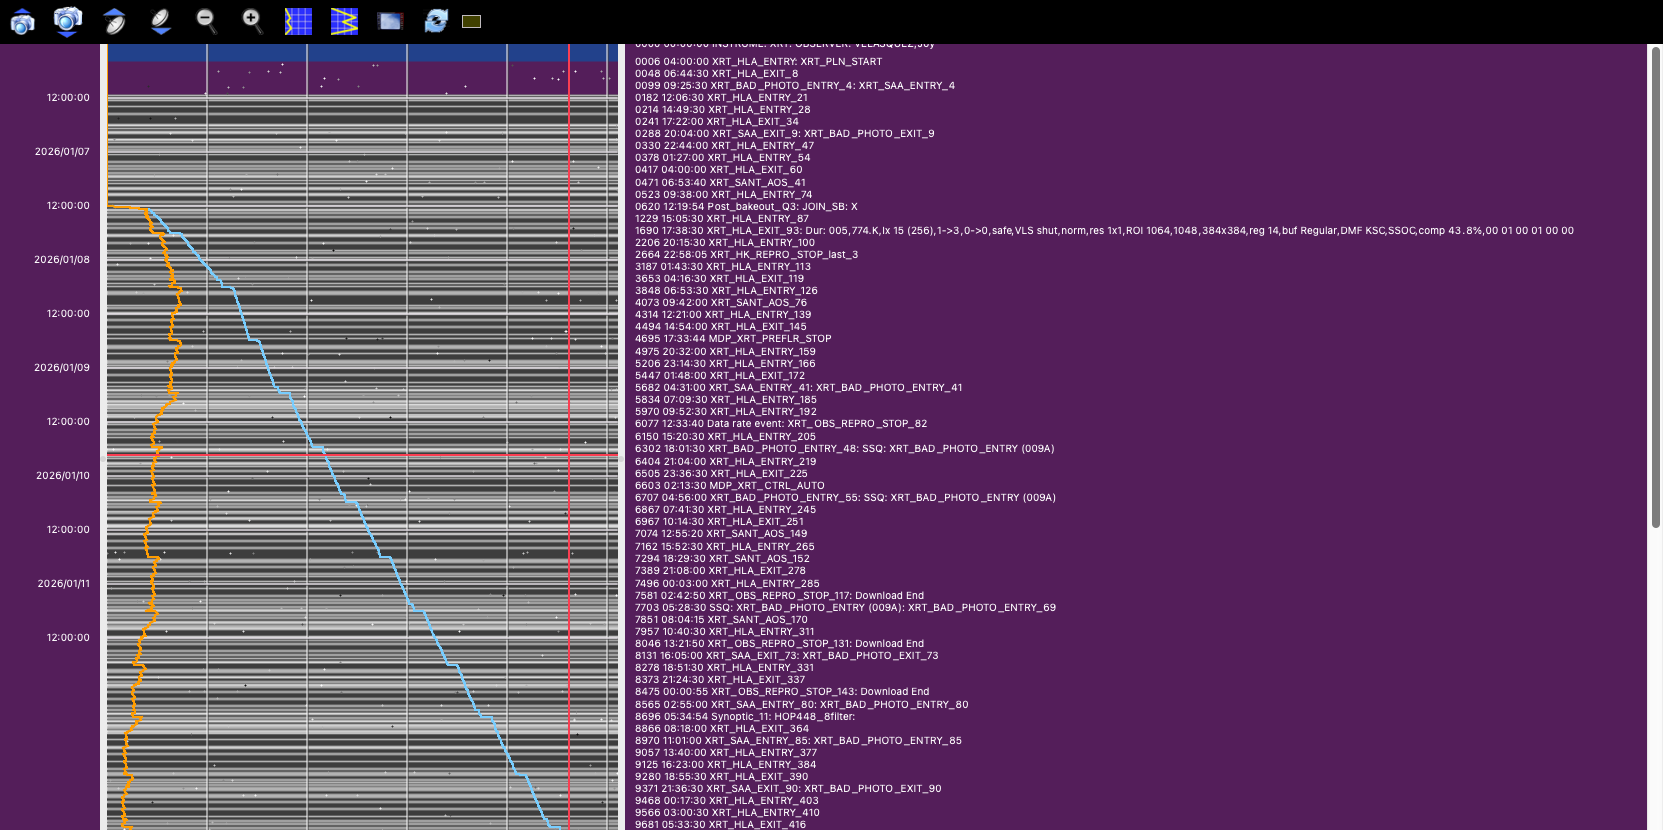Image resolution: width=1663 pixels, height=830 pixels.
Task: Select the 6077 Data rate event entry
Action: [x=780, y=424]
